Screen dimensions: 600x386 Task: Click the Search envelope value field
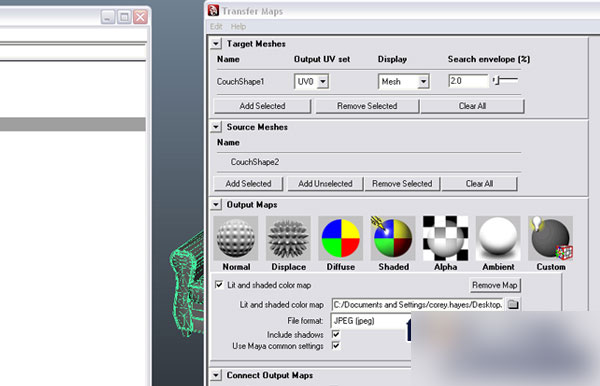468,81
